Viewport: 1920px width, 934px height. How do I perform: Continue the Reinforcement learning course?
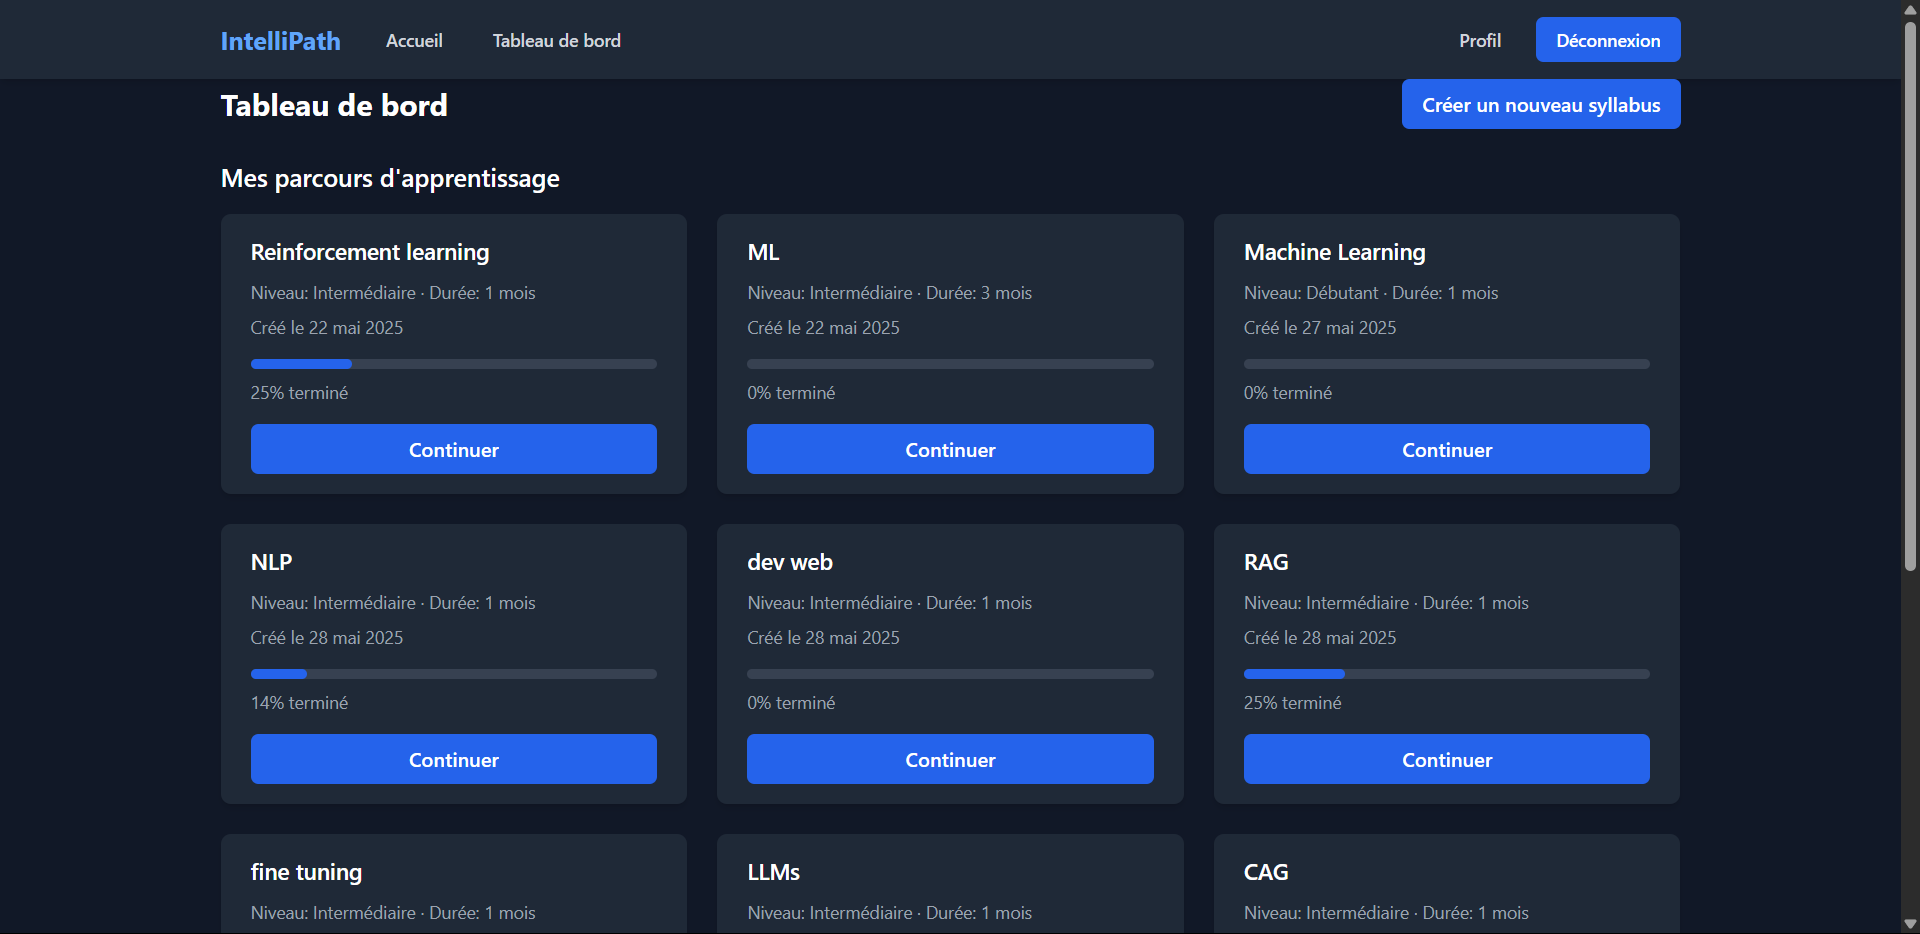453,450
